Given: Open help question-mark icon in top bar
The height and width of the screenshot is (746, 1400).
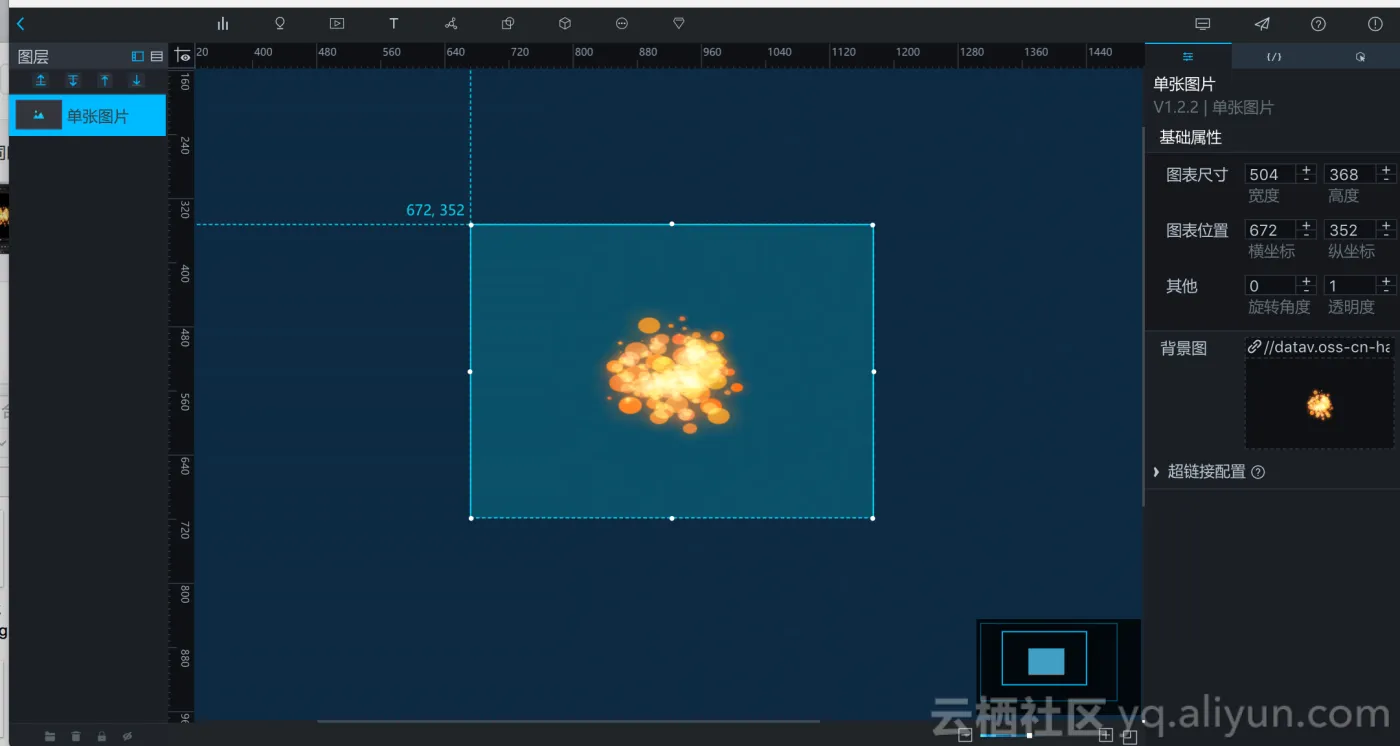Looking at the screenshot, I should point(1319,24).
